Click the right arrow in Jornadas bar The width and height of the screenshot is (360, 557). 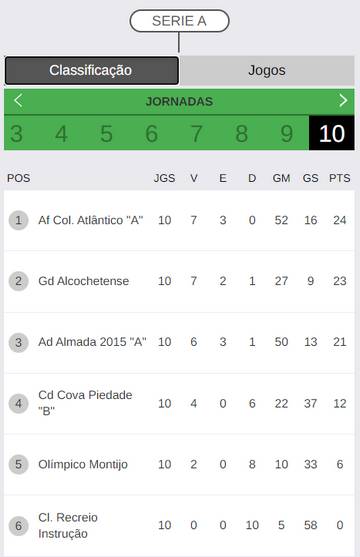pyautogui.click(x=343, y=101)
